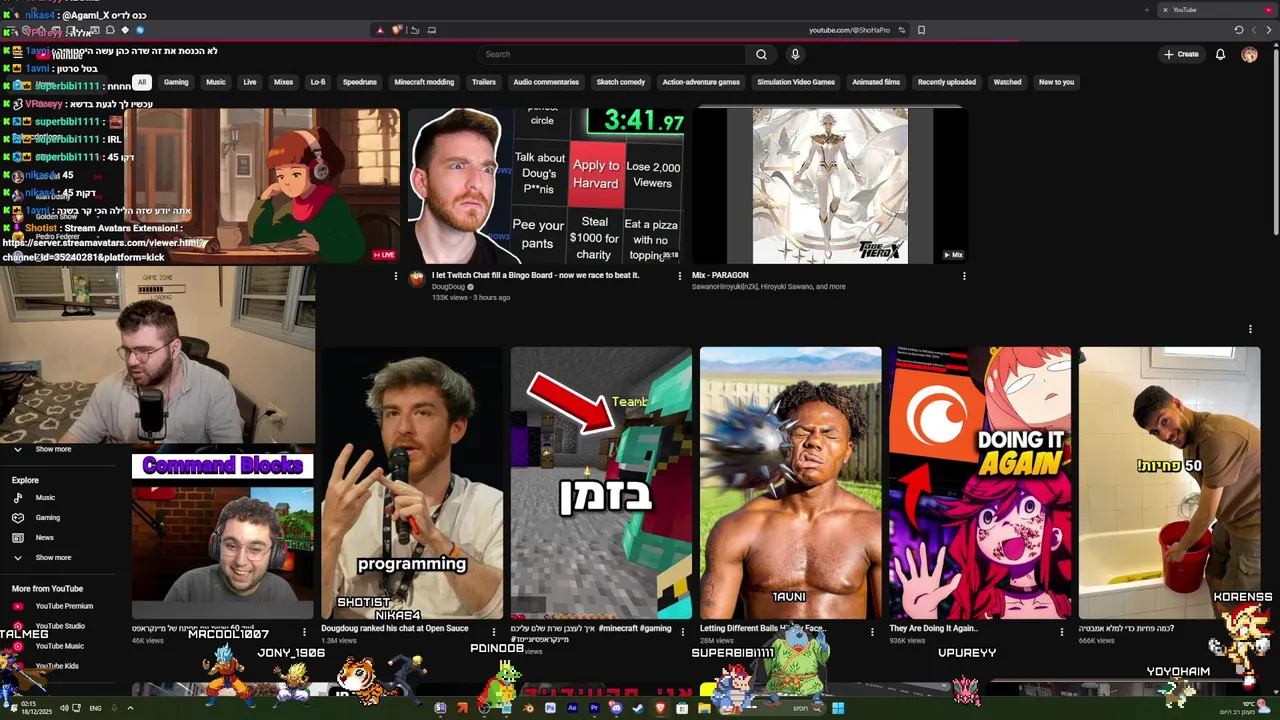Select the Recently uploaded chip
The image size is (1280, 720).
pos(947,82)
